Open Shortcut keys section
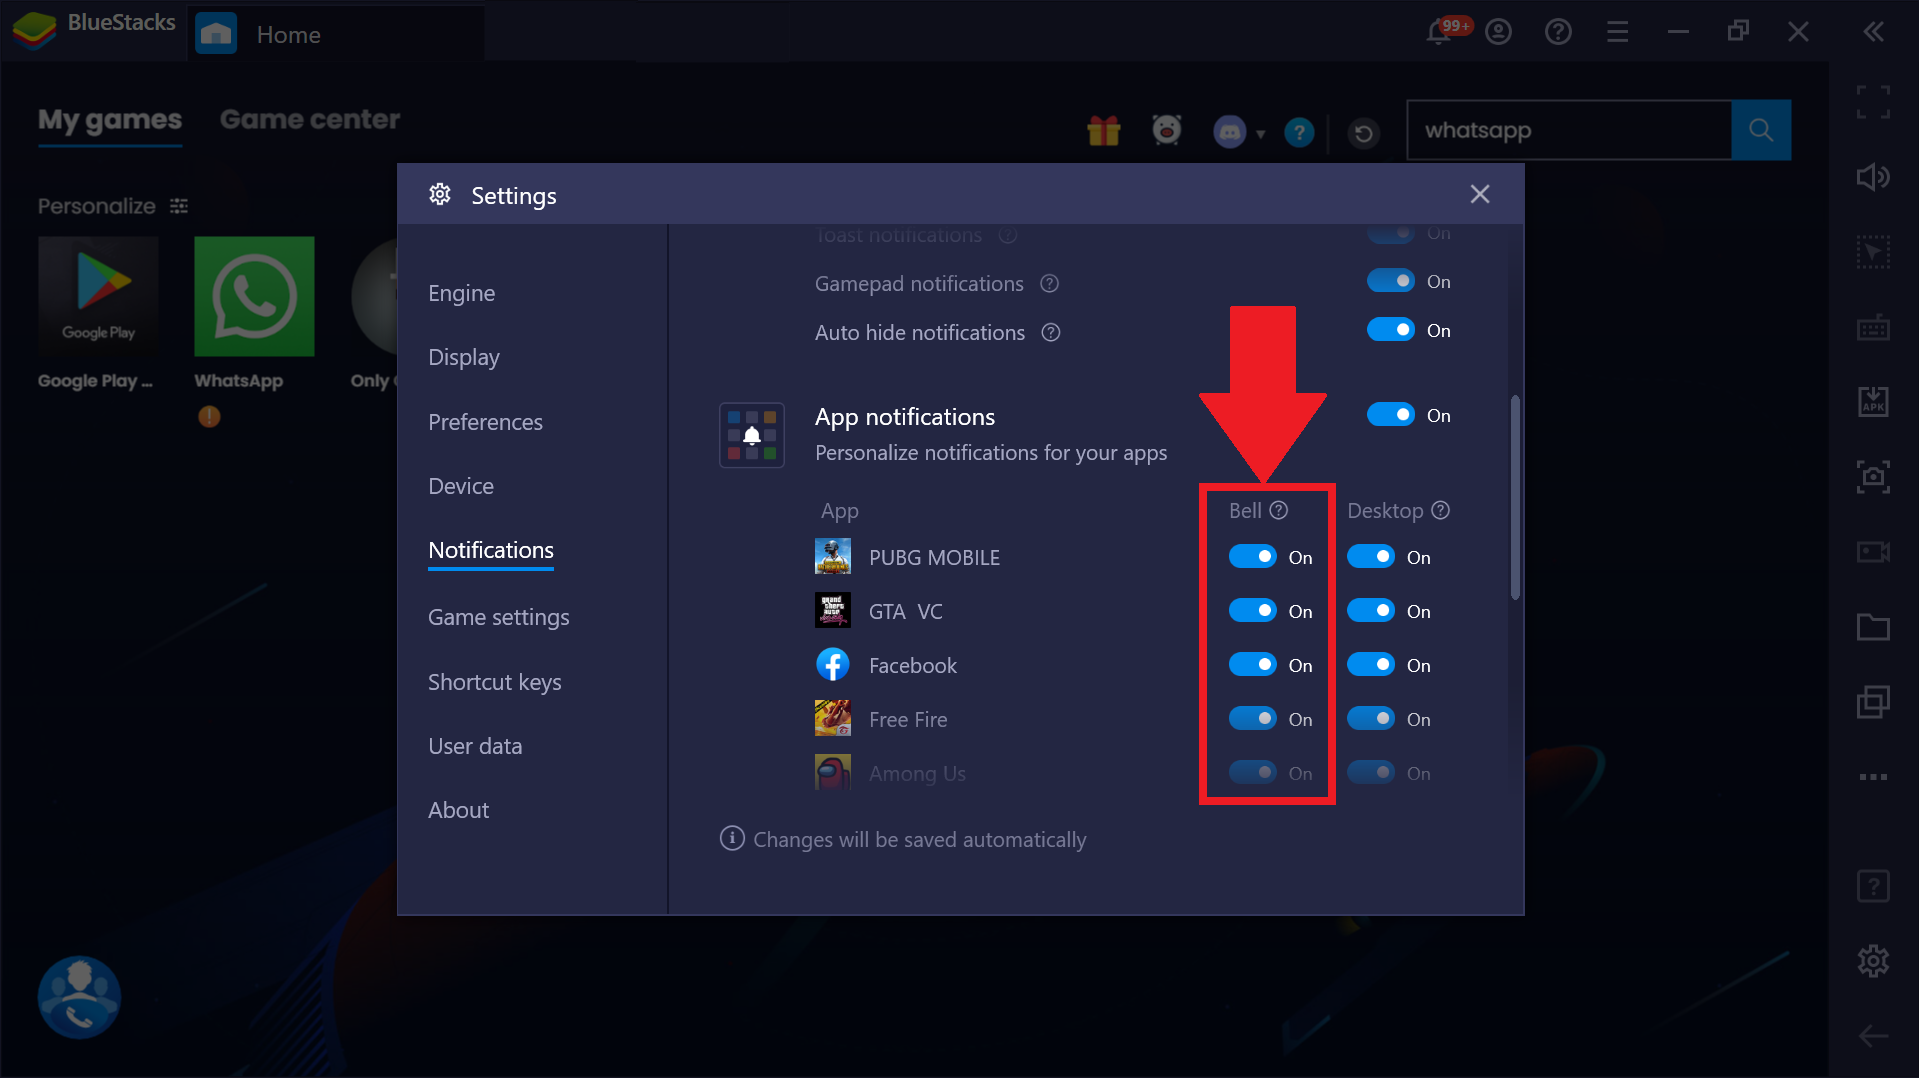Image resolution: width=1919 pixels, height=1078 pixels. click(x=495, y=682)
